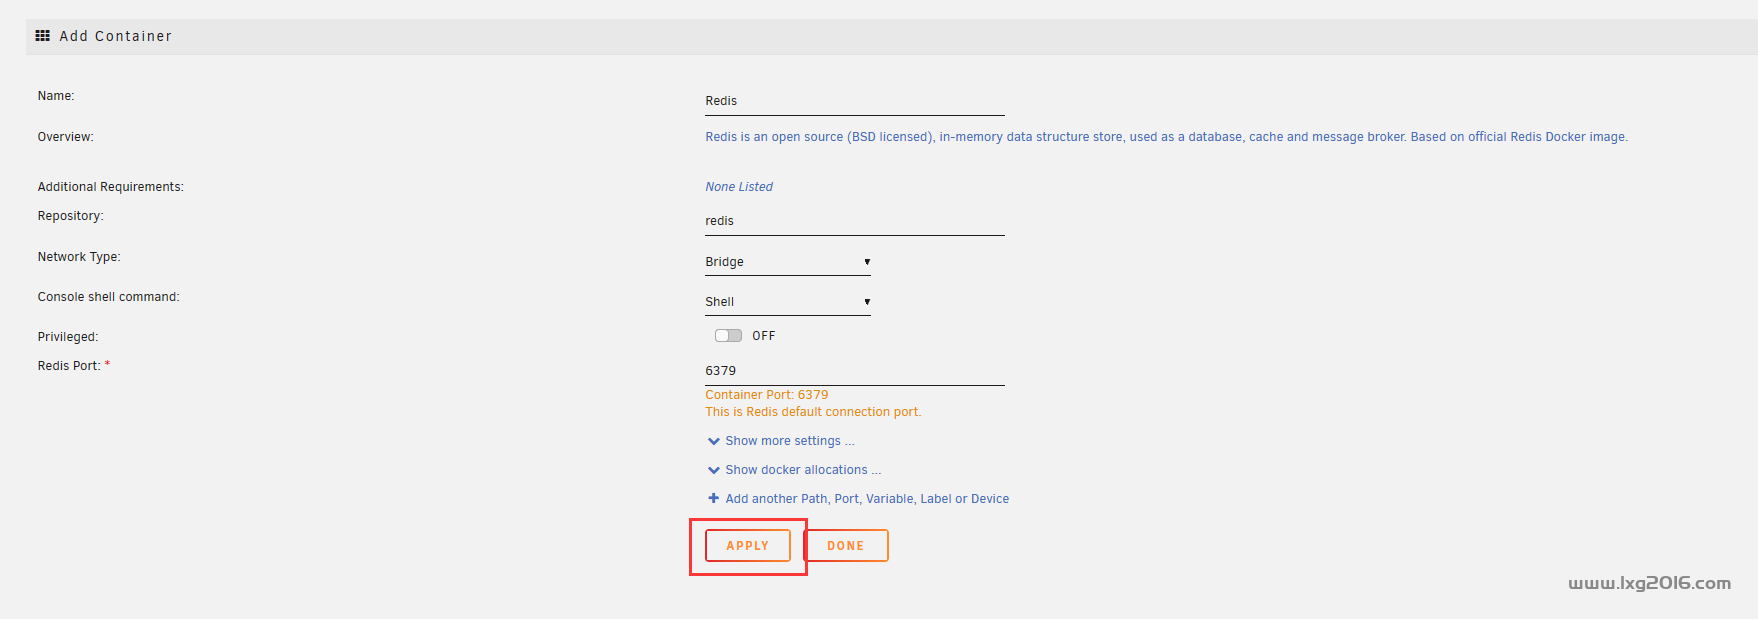Click the Console shell command label
This screenshot has width=1758, height=619.
click(109, 297)
